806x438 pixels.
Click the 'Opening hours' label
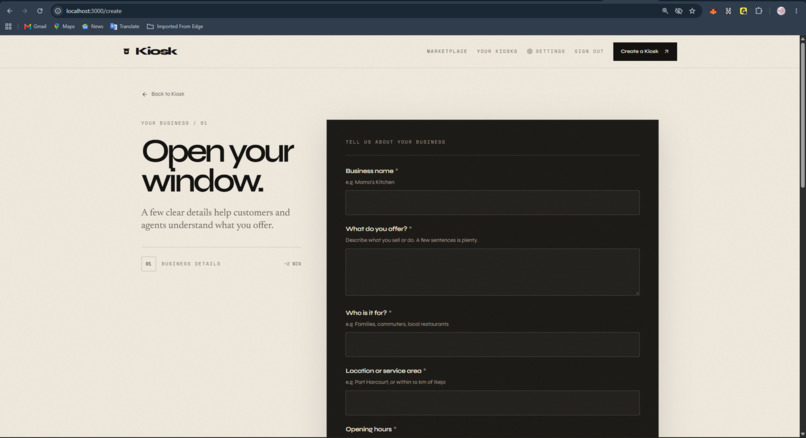point(369,429)
